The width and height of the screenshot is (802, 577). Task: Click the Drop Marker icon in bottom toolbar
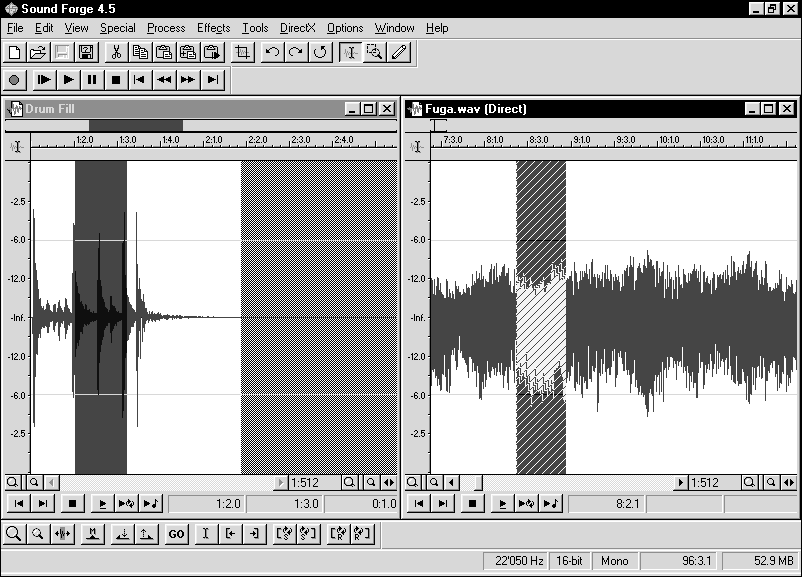(x=92, y=534)
